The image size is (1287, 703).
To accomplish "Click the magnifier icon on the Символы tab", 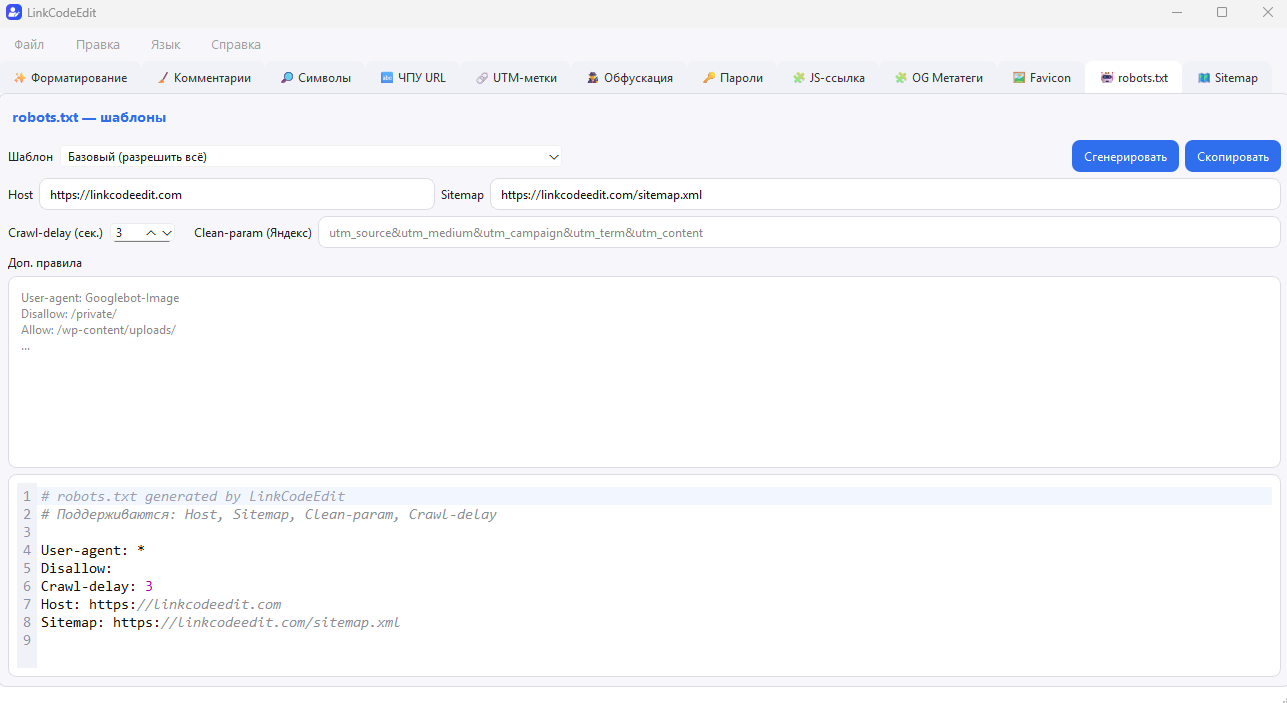I will [x=287, y=78].
